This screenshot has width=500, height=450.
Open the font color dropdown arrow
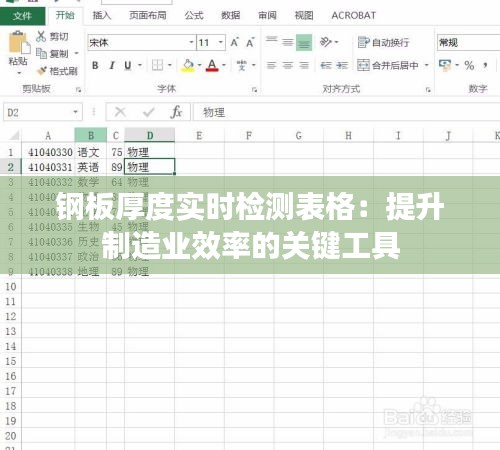[224, 65]
